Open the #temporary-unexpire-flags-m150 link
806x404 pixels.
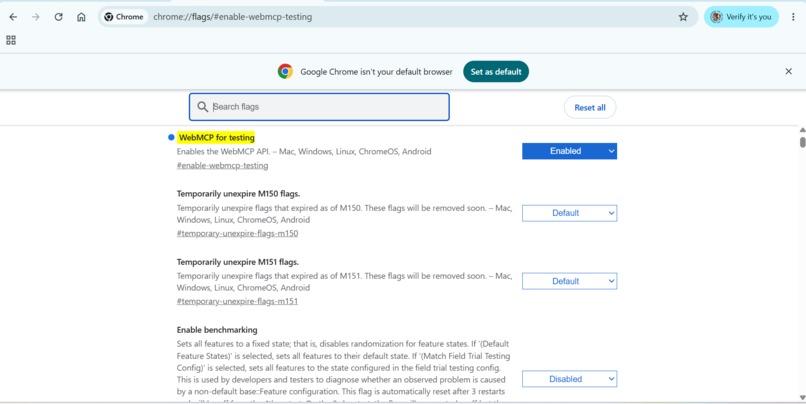pyautogui.click(x=237, y=233)
